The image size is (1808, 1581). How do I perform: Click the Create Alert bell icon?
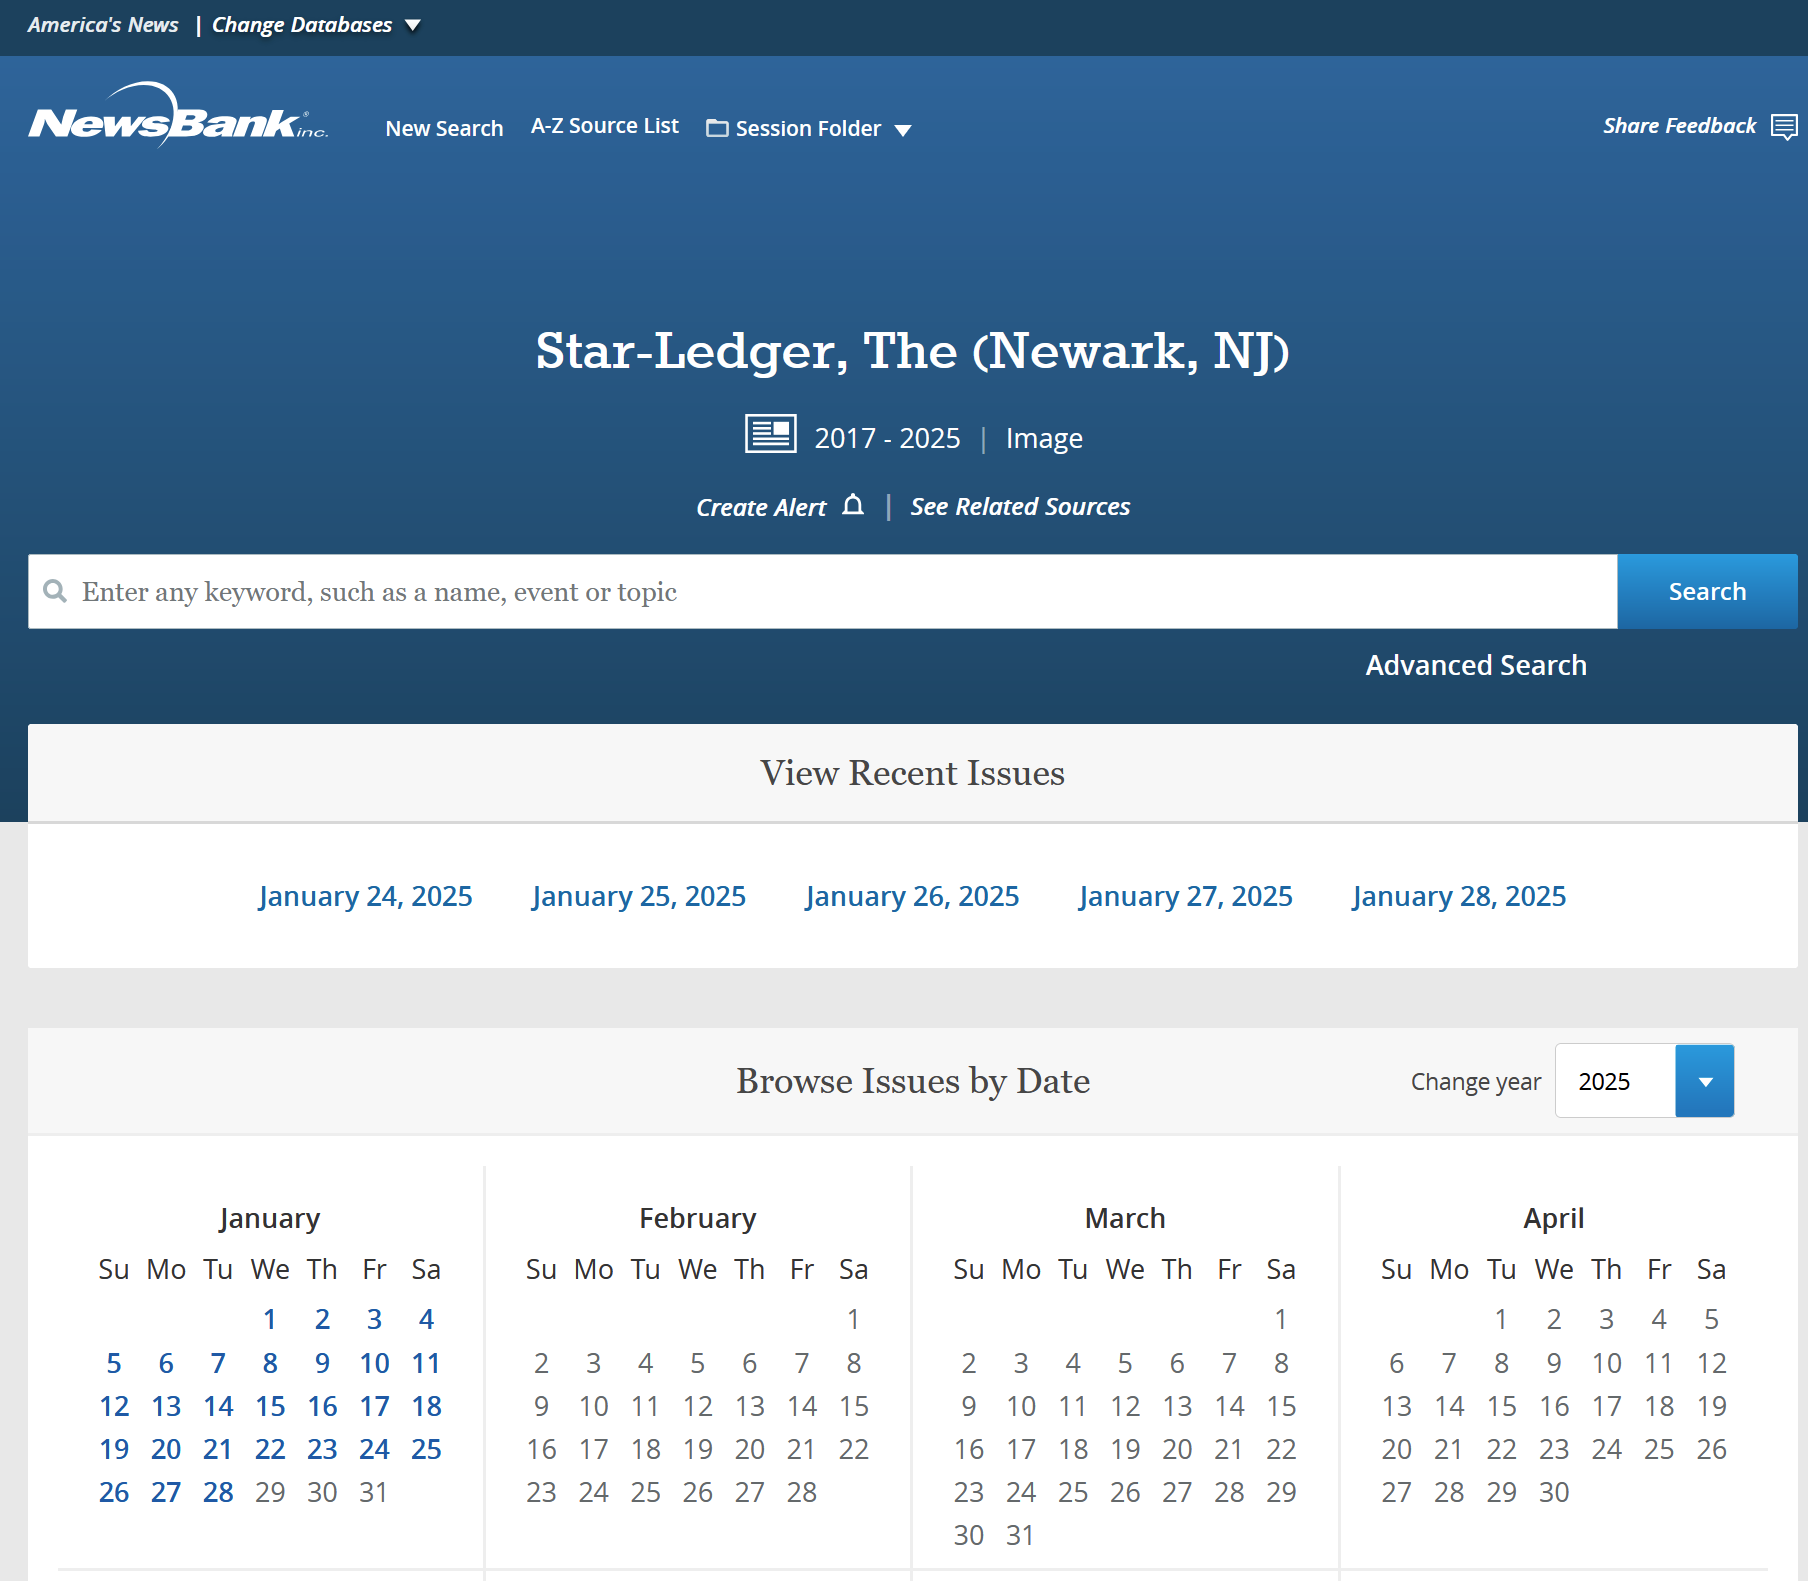tap(852, 506)
